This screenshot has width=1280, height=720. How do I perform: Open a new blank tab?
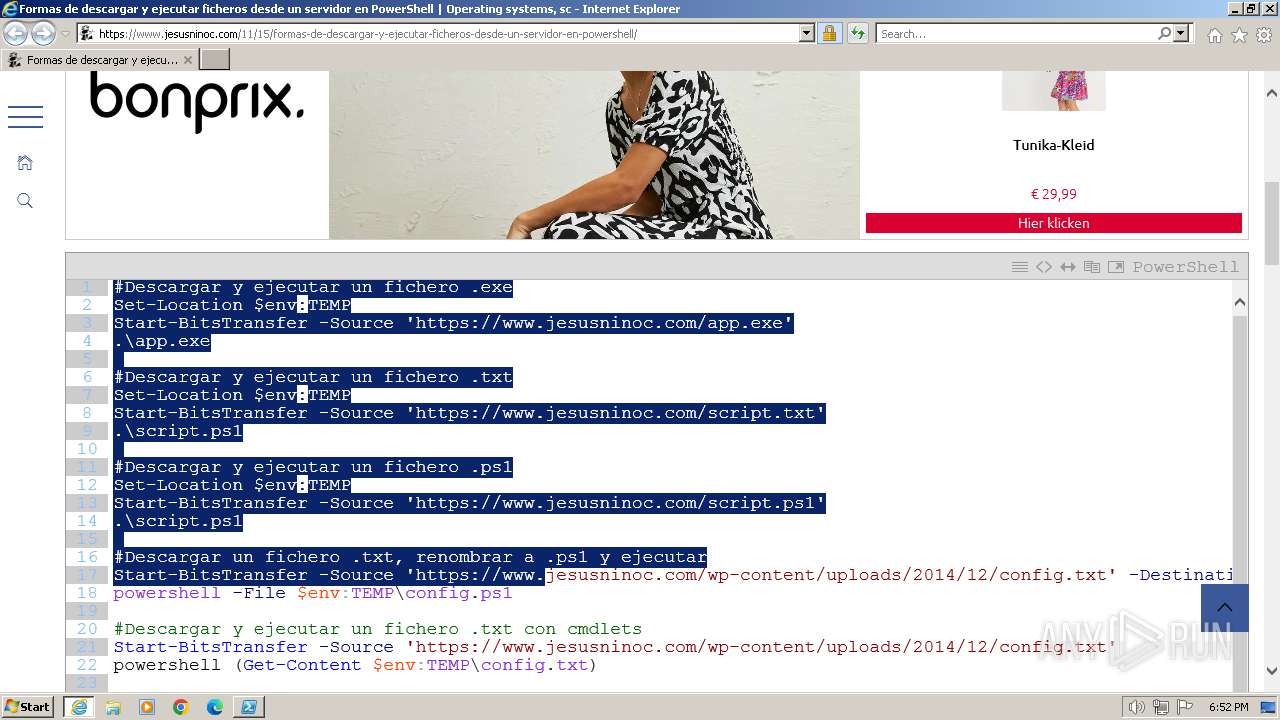[x=215, y=60]
